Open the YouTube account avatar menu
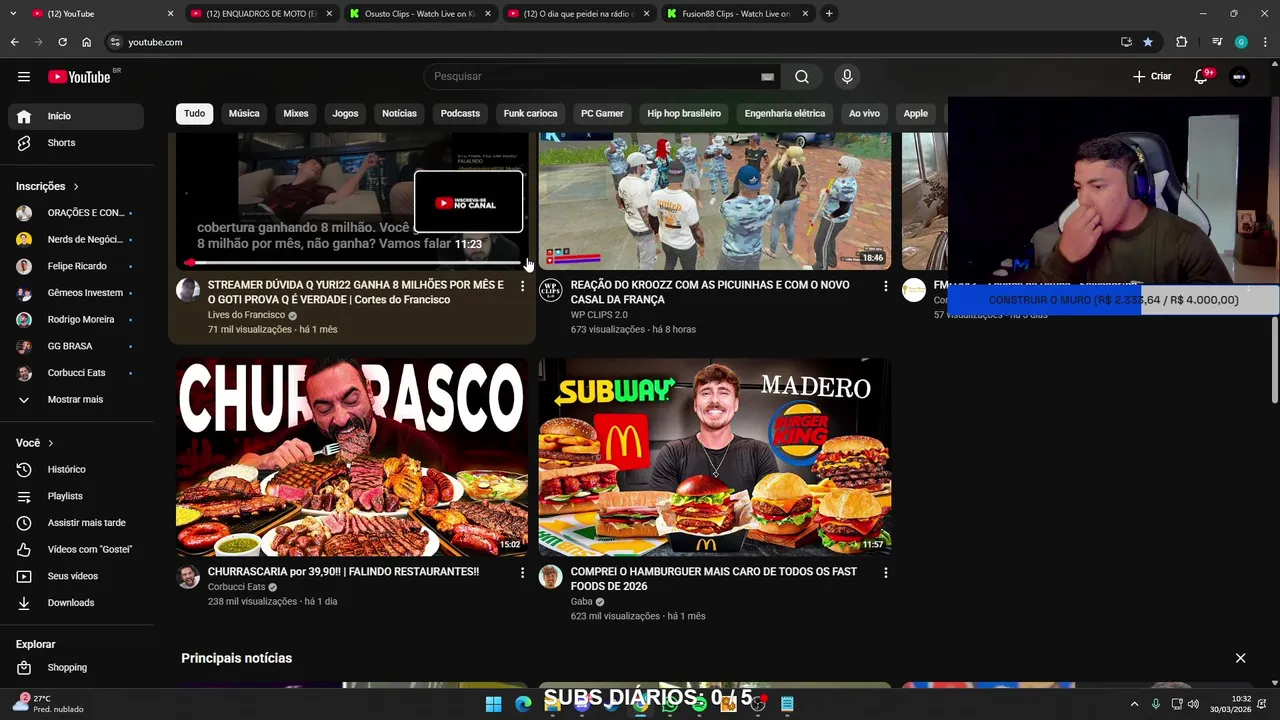The height and width of the screenshot is (720, 1280). (x=1239, y=77)
